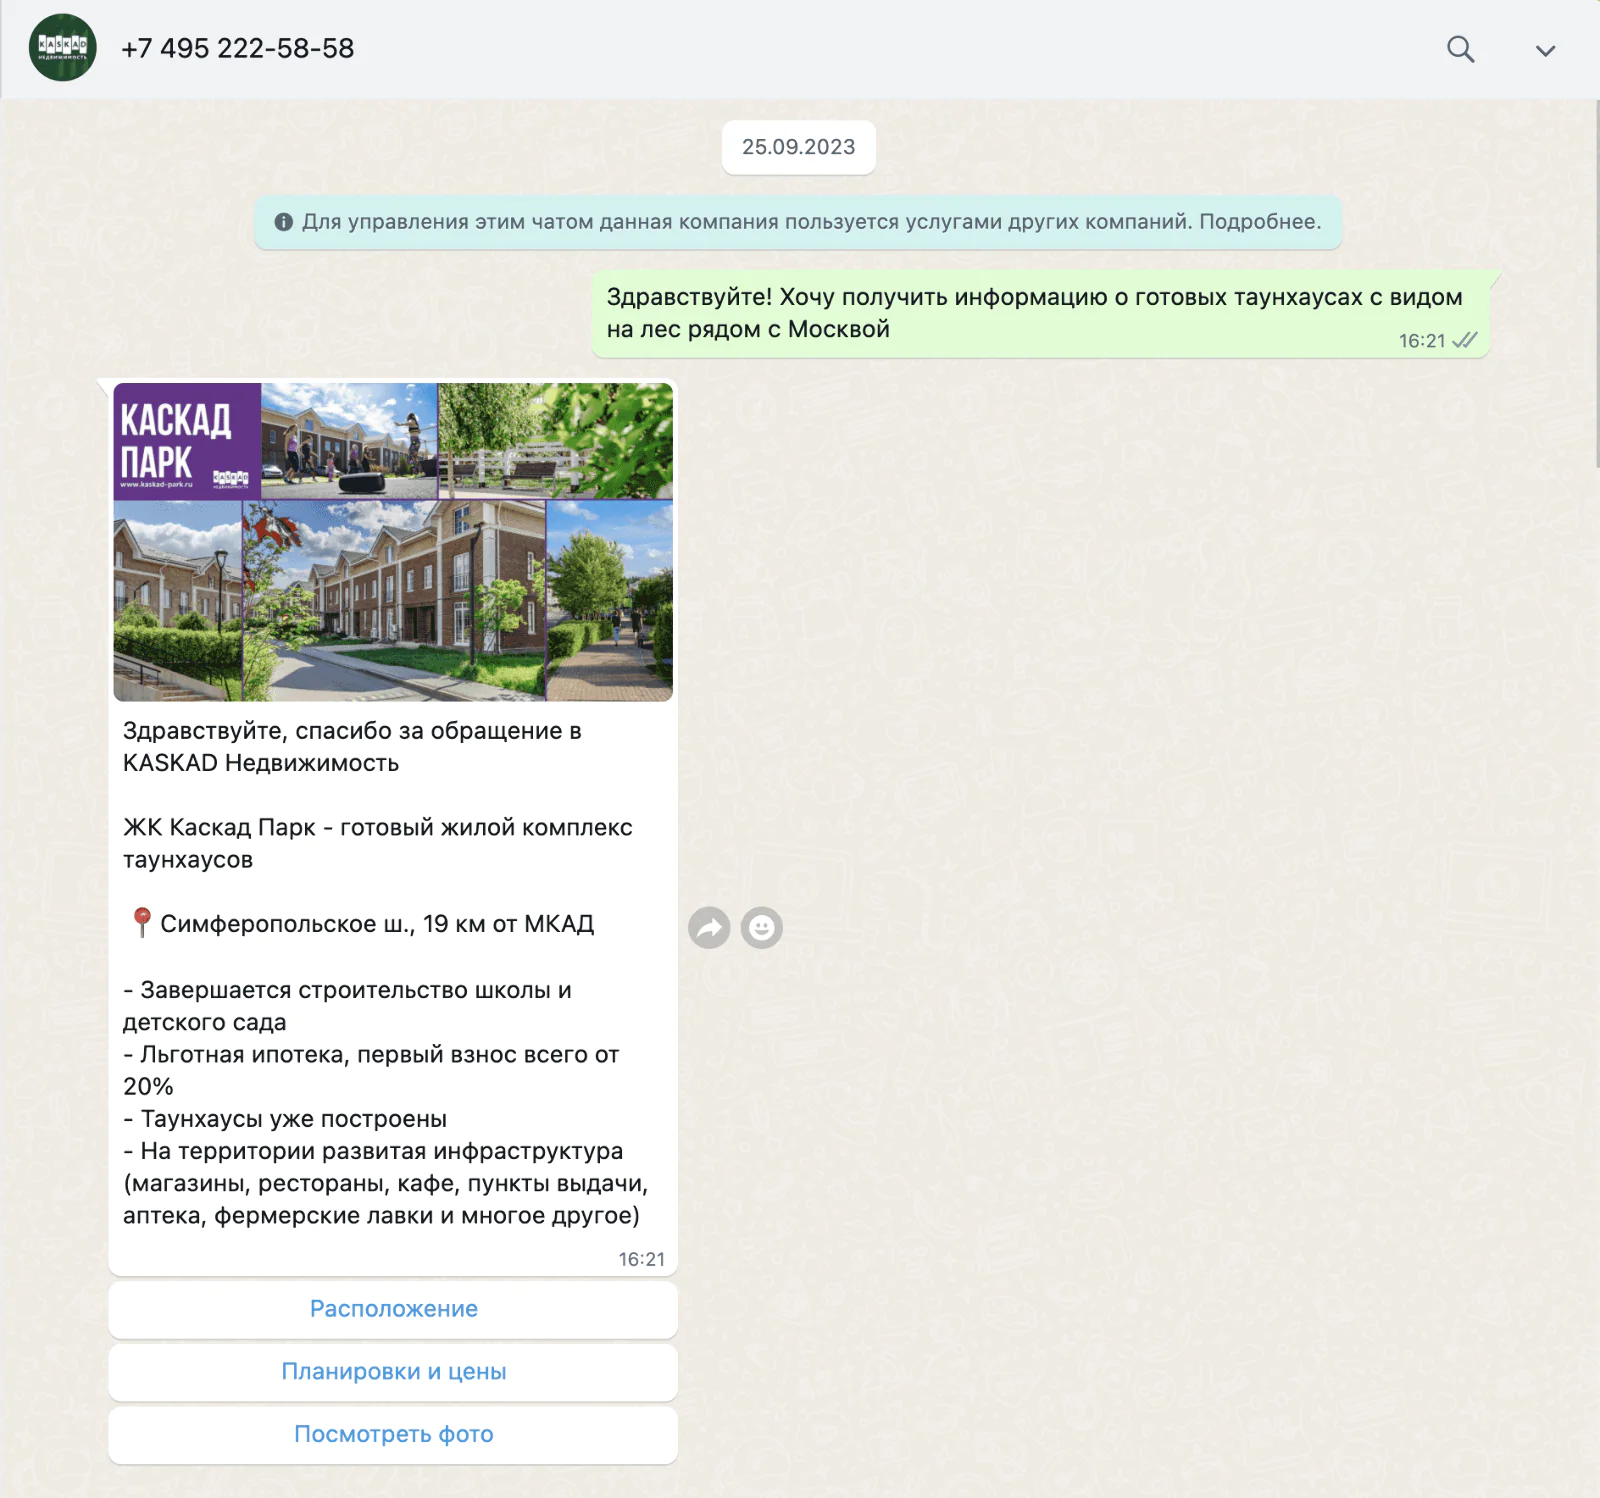Click 'Завершается строительство школы' line
The image size is (1600, 1498).
pos(347,1006)
